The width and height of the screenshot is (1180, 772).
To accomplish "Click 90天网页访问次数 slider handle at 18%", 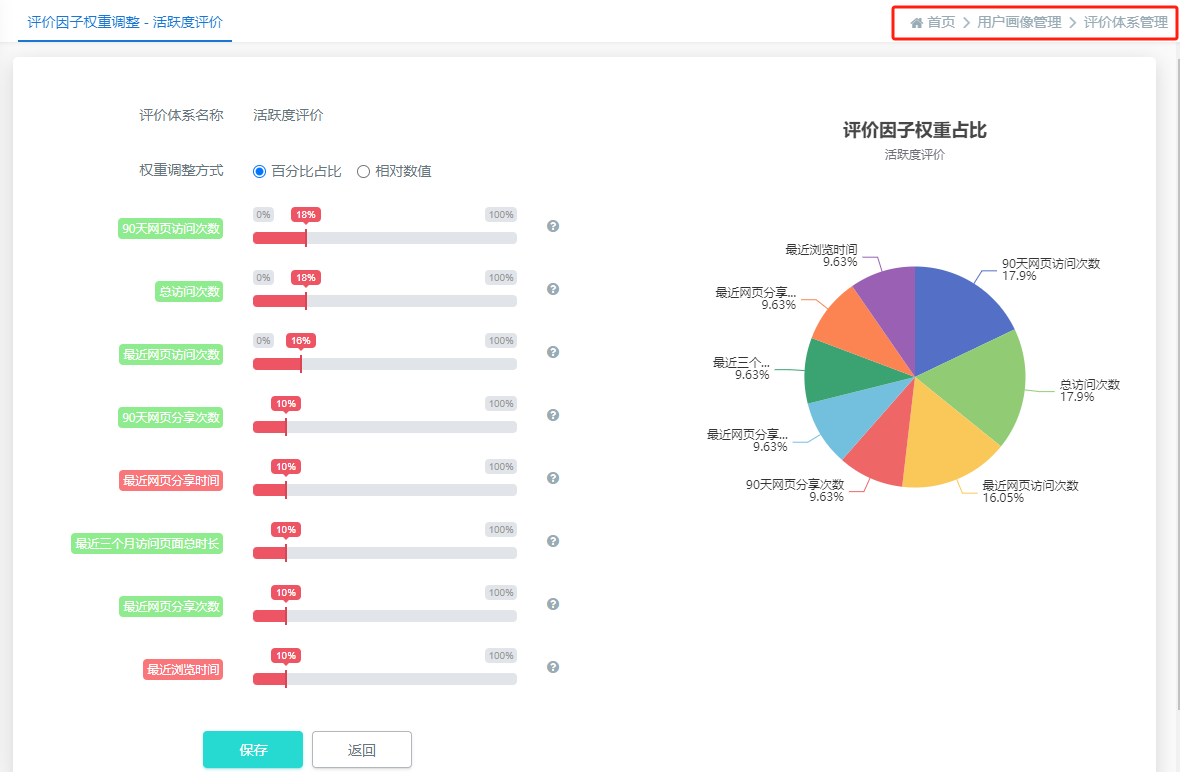I will click(306, 238).
